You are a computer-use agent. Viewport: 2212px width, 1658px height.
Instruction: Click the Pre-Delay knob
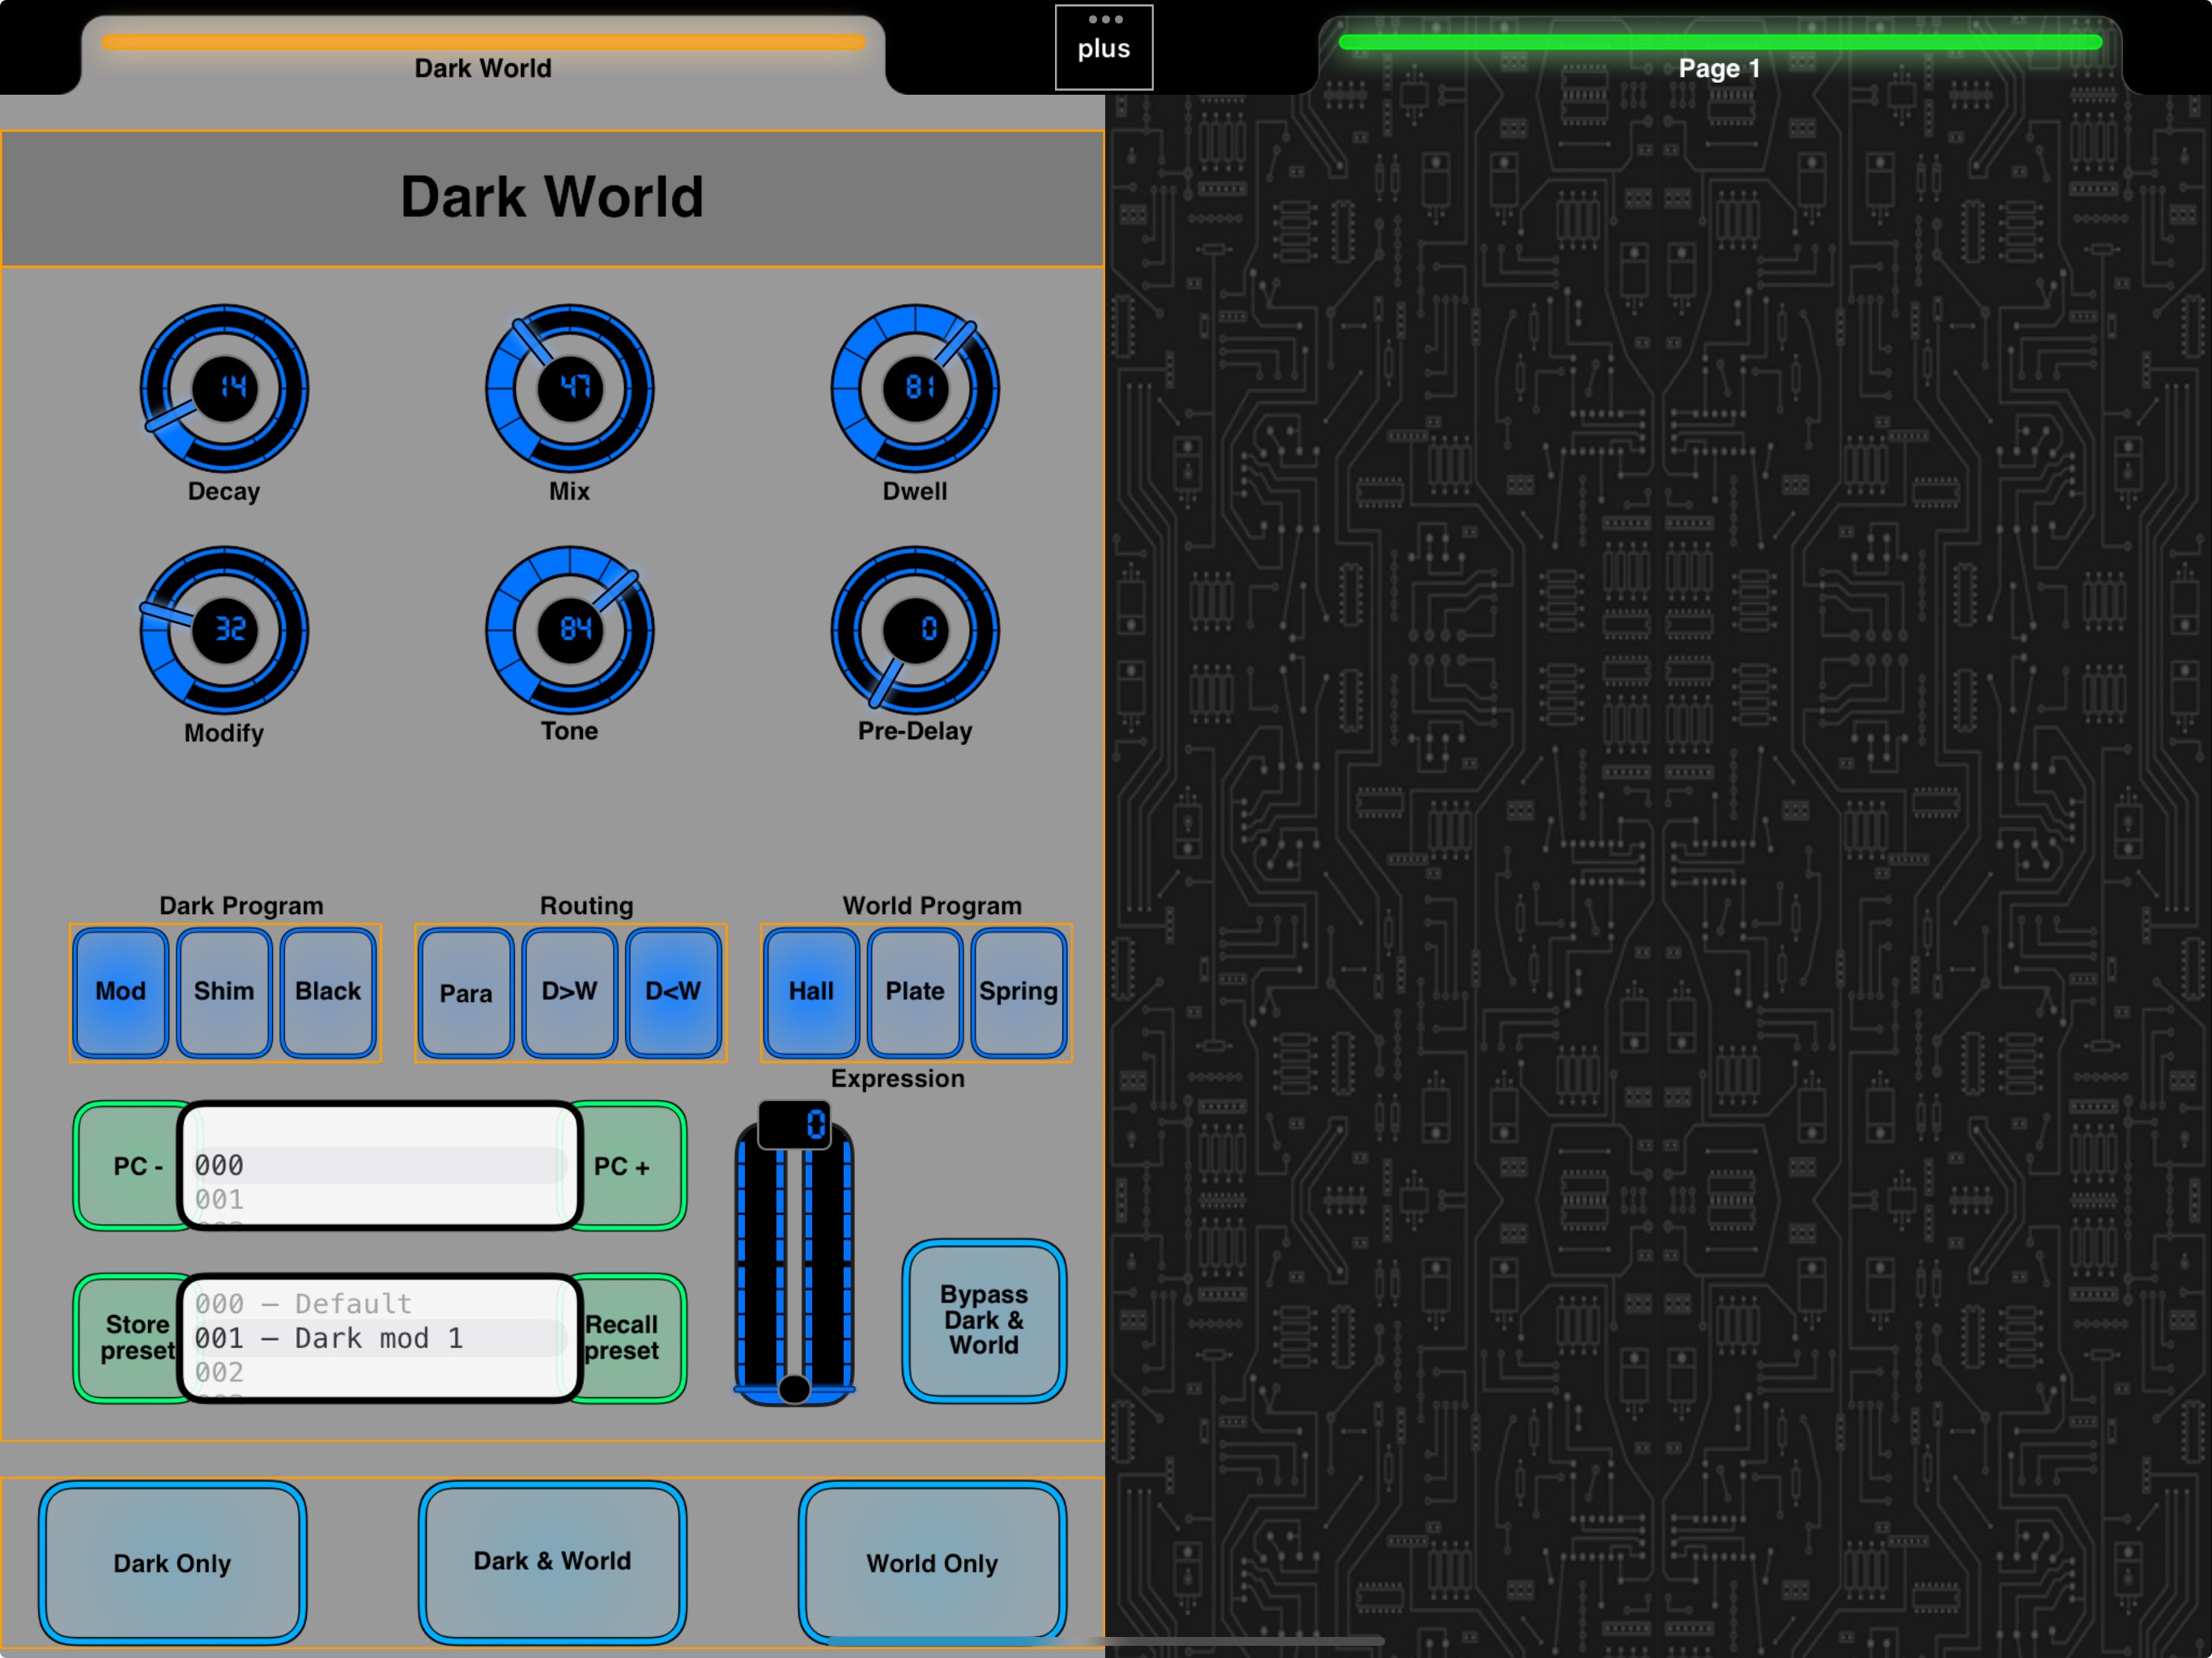tap(915, 629)
